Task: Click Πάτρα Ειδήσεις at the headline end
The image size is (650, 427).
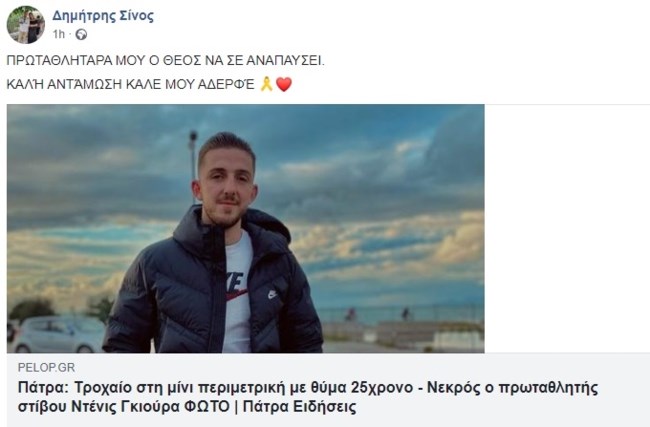Action: [299, 406]
